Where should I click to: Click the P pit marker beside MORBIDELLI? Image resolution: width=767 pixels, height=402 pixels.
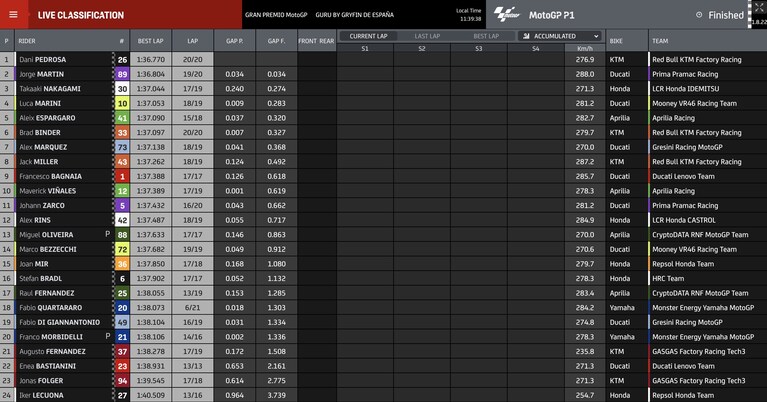(108, 336)
